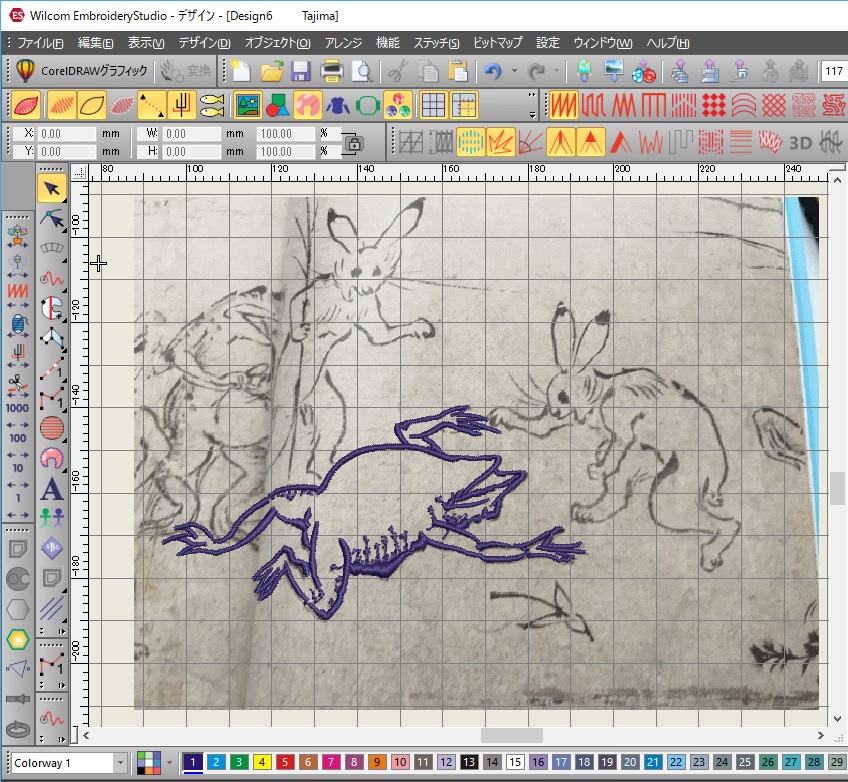Click the 設定 menu item
Image resolution: width=848 pixels, height=782 pixels.
(548, 43)
